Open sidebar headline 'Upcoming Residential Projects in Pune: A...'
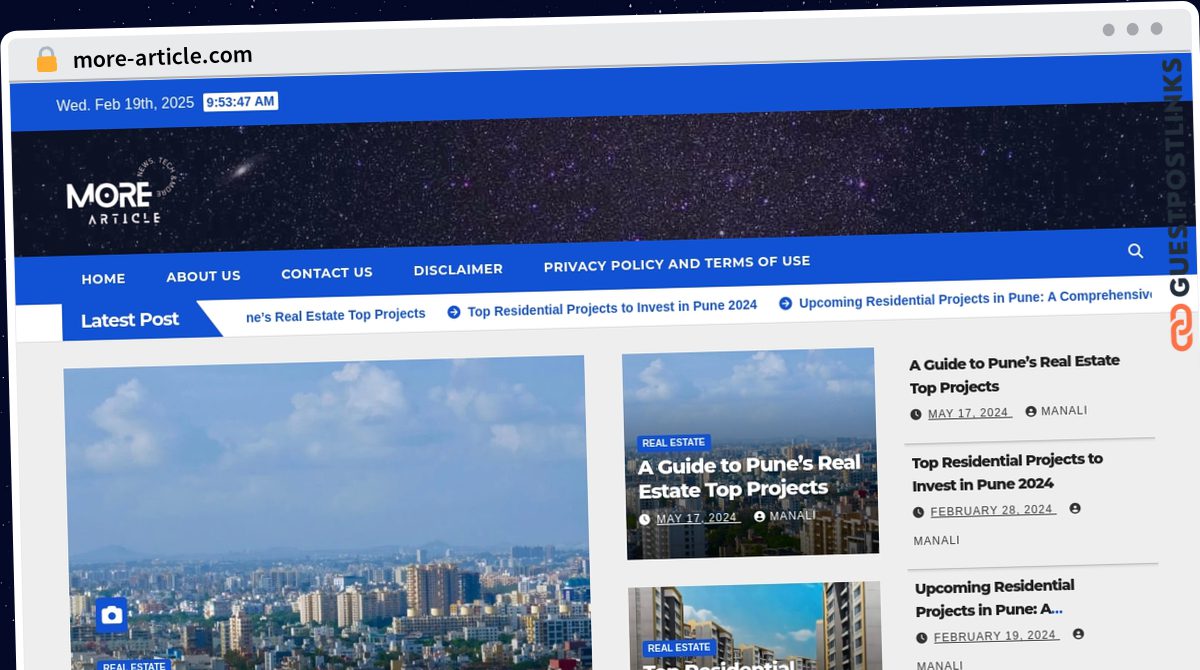The image size is (1200, 670). tap(994, 598)
